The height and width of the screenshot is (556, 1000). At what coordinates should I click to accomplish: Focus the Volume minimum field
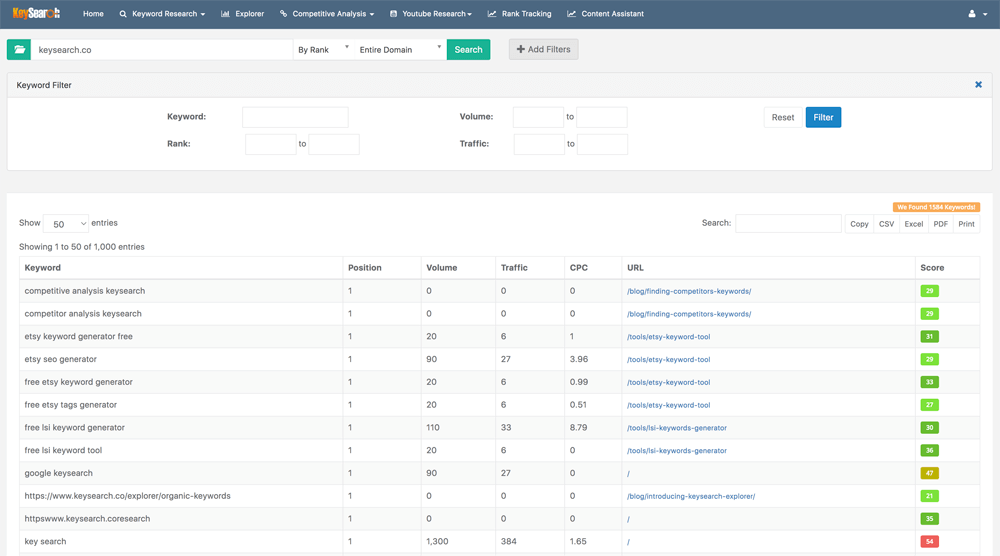538,117
